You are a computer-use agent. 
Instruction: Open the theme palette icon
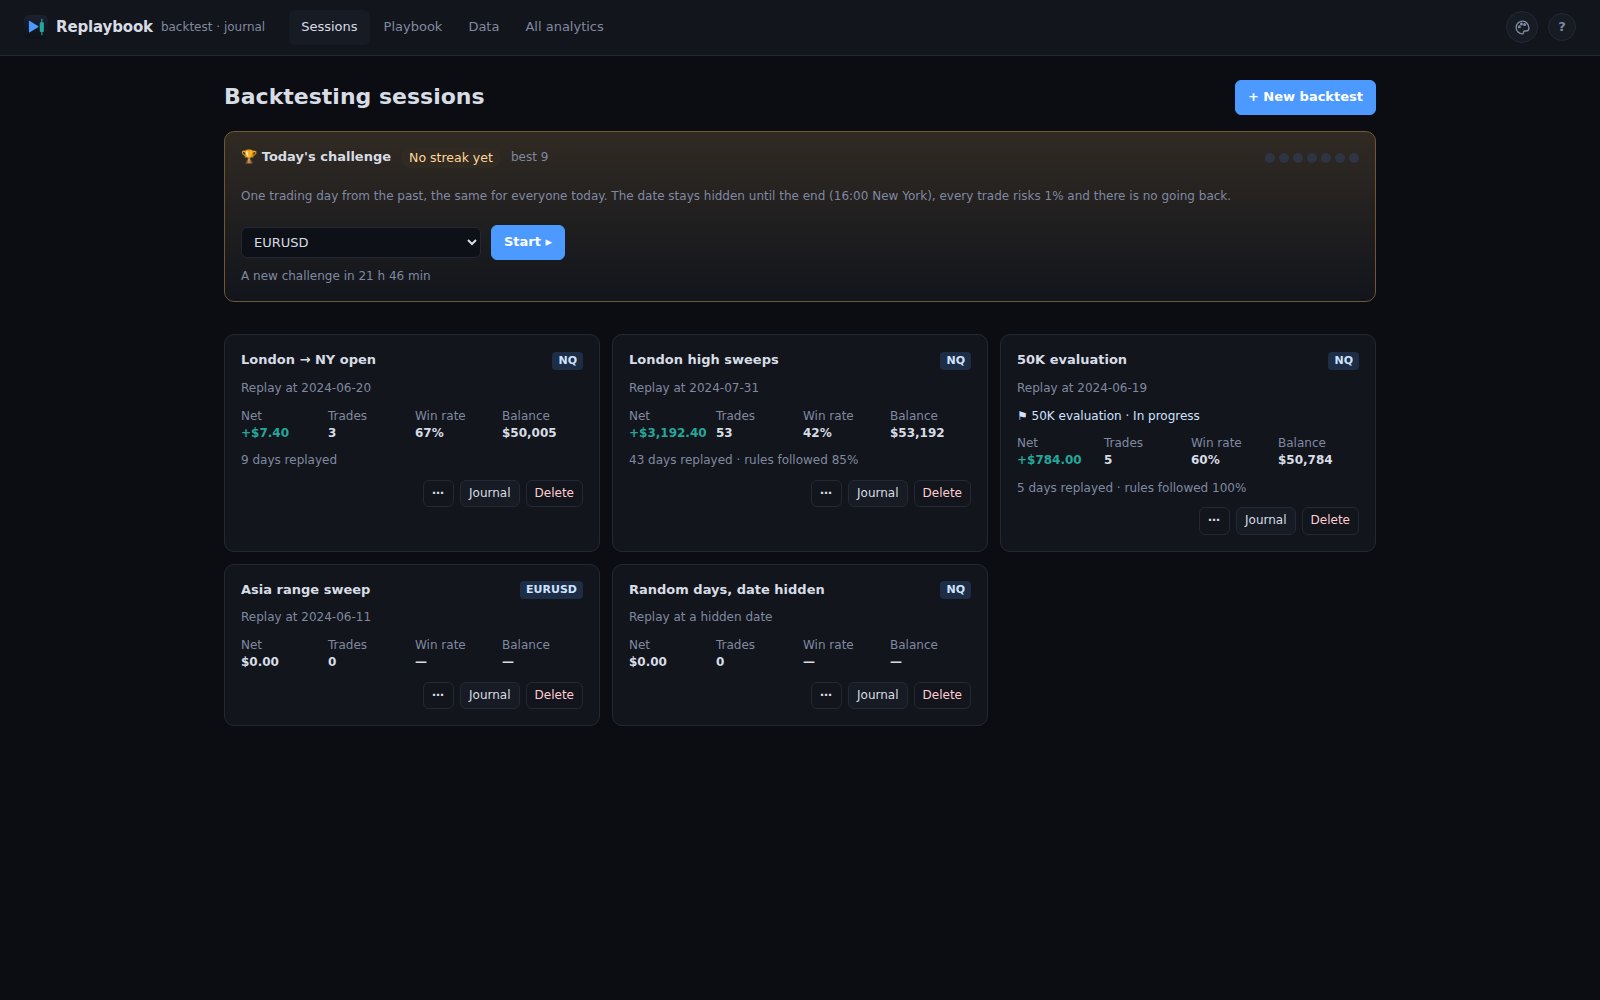tap(1522, 27)
